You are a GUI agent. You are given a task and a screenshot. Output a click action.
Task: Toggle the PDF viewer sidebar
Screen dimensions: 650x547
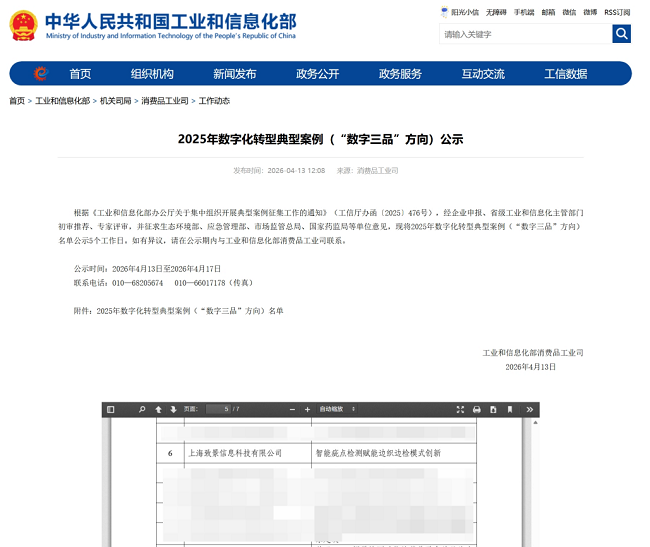(111, 409)
